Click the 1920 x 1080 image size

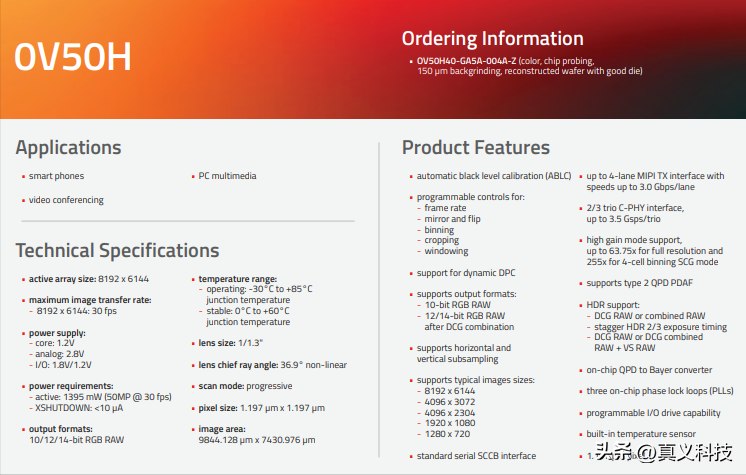[x=450, y=424]
